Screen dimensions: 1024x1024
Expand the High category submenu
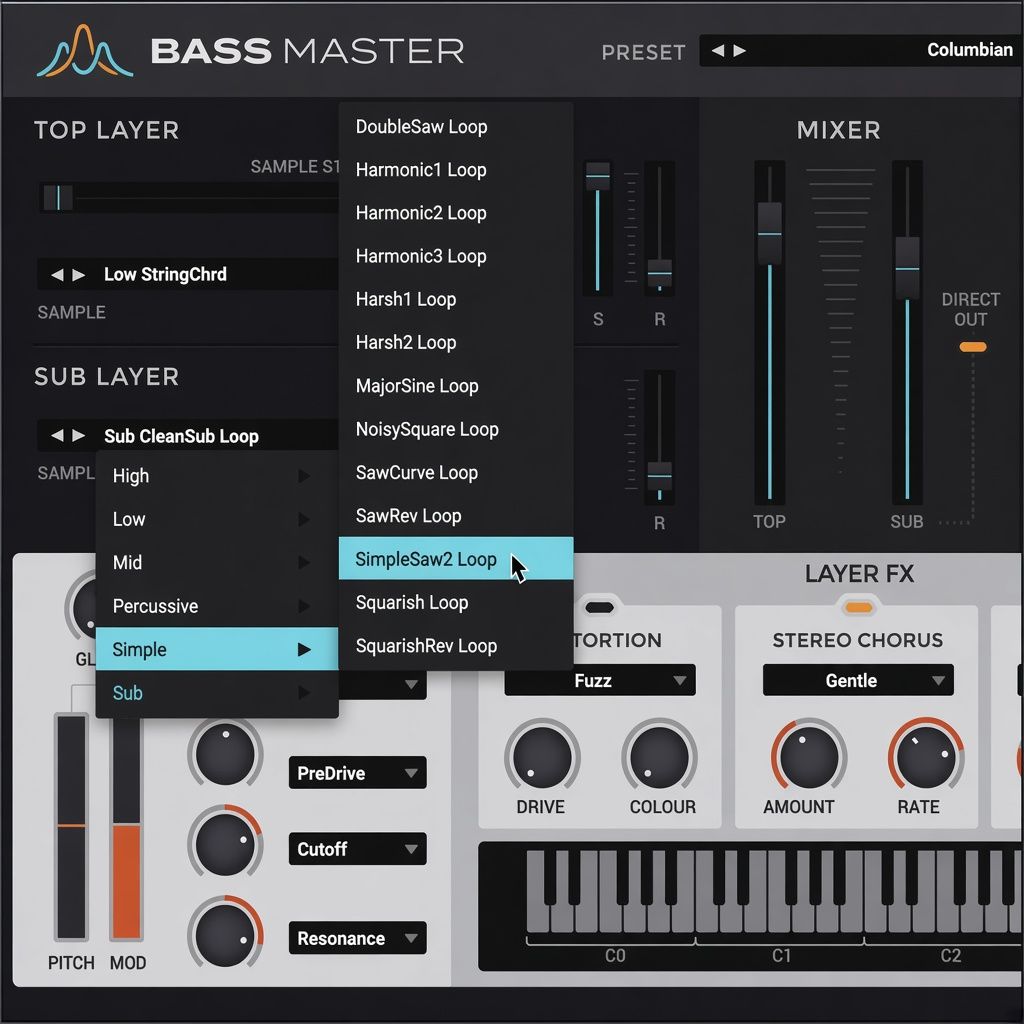click(x=217, y=475)
